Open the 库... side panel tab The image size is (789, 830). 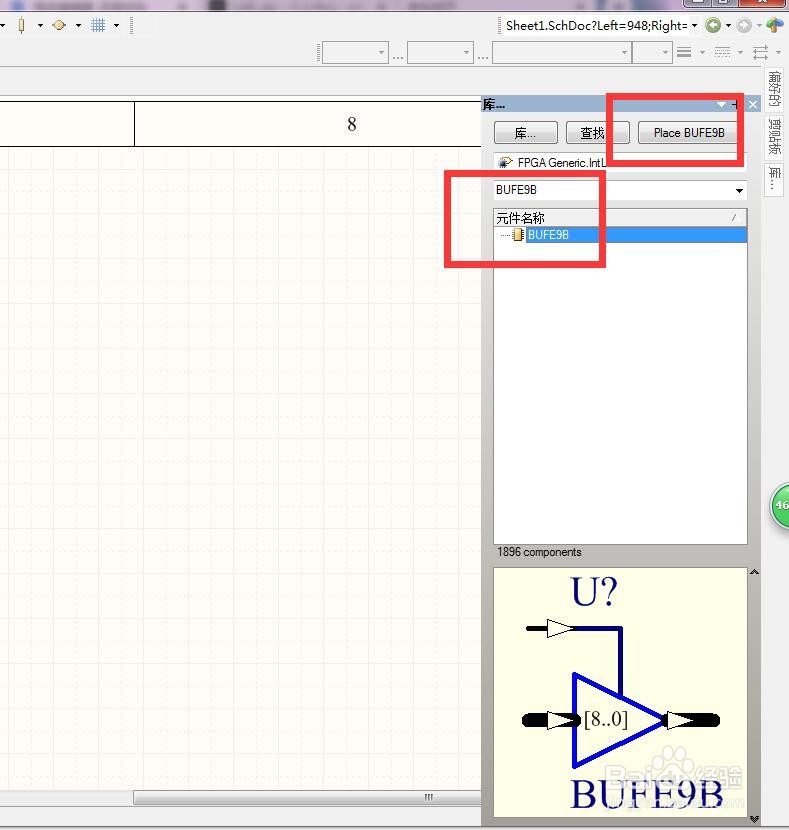click(774, 179)
